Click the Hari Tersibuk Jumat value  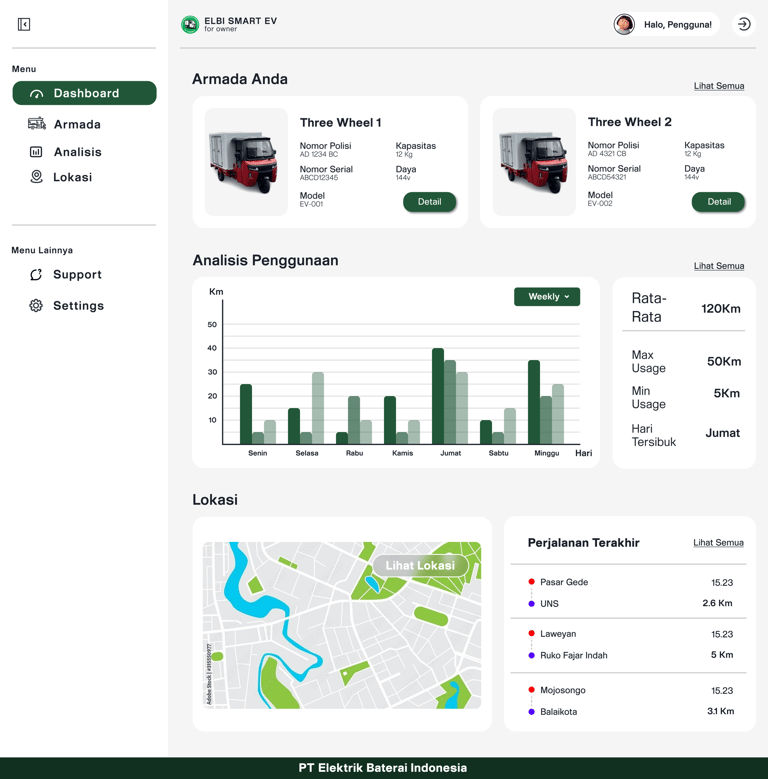tap(723, 433)
